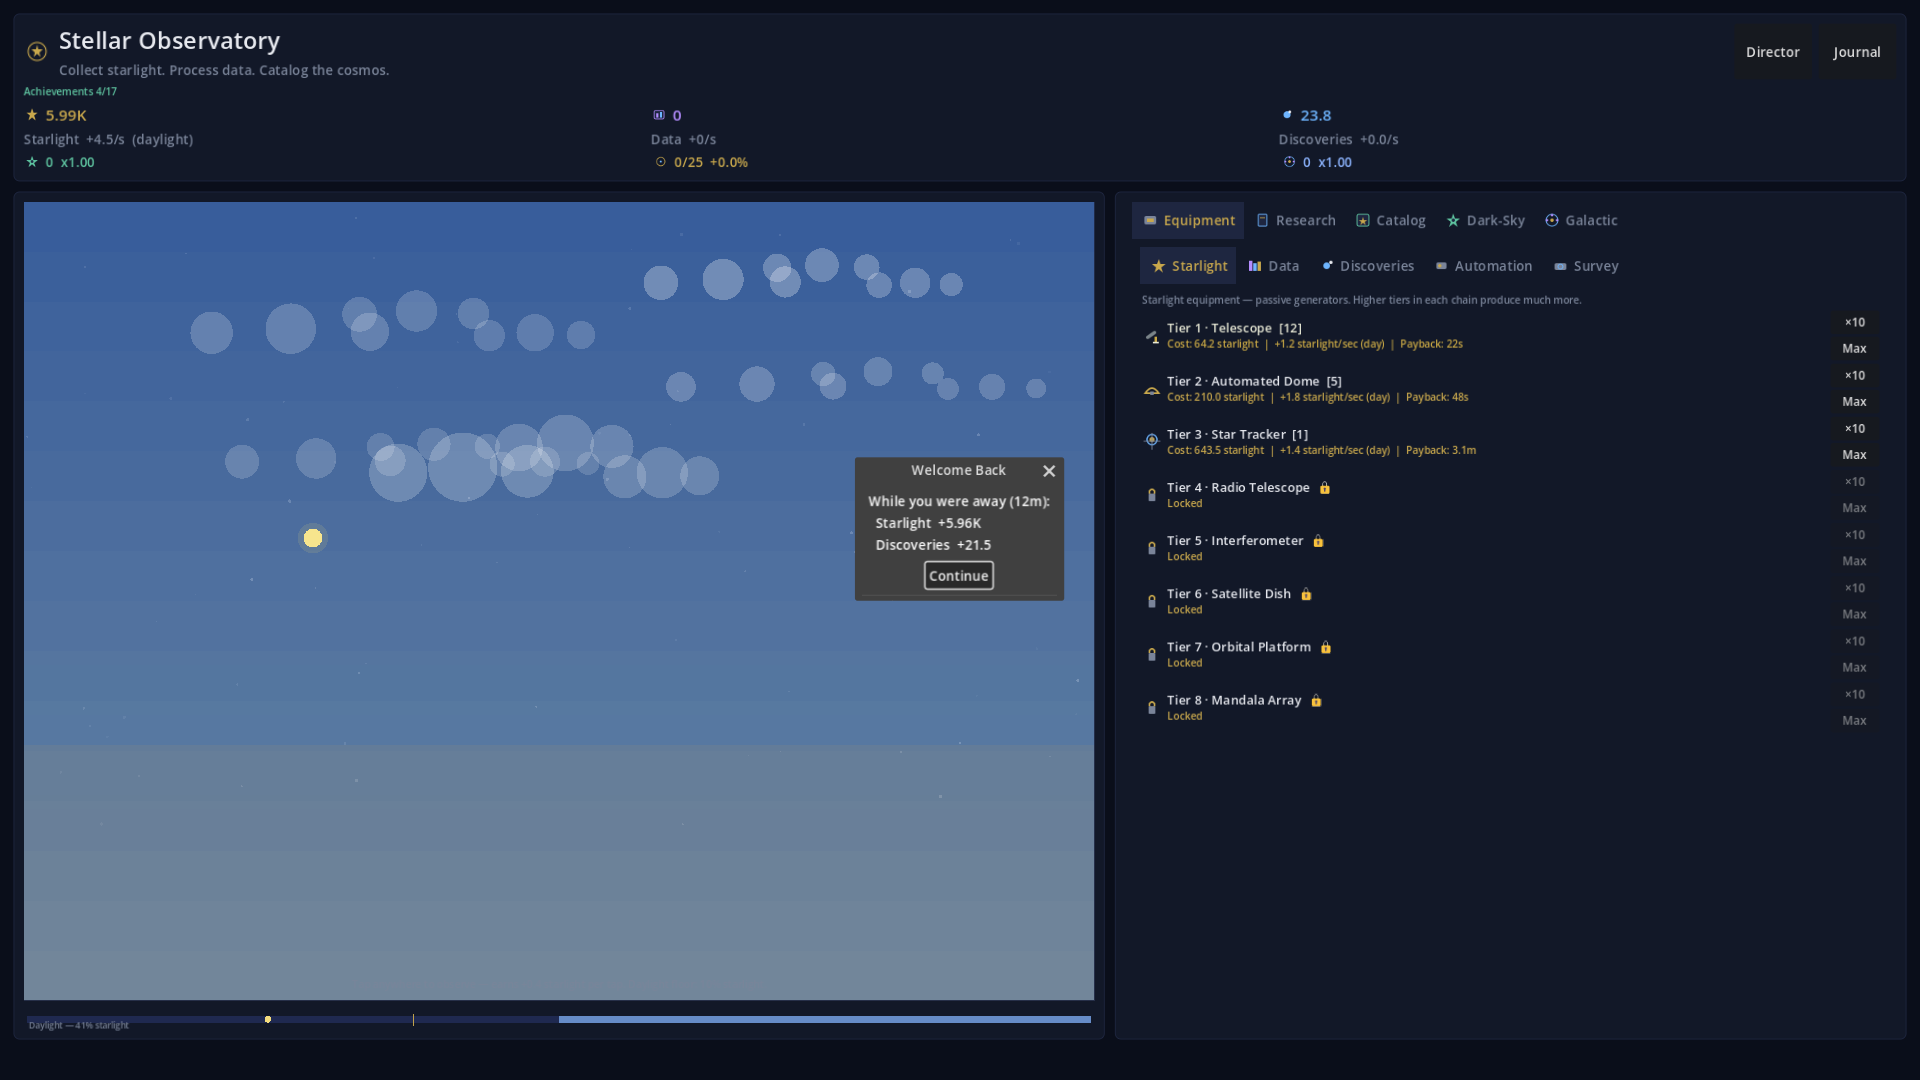Buy x10 Tier 3 Star Trackers
The height and width of the screenshot is (1080, 1920).
pos(1854,428)
